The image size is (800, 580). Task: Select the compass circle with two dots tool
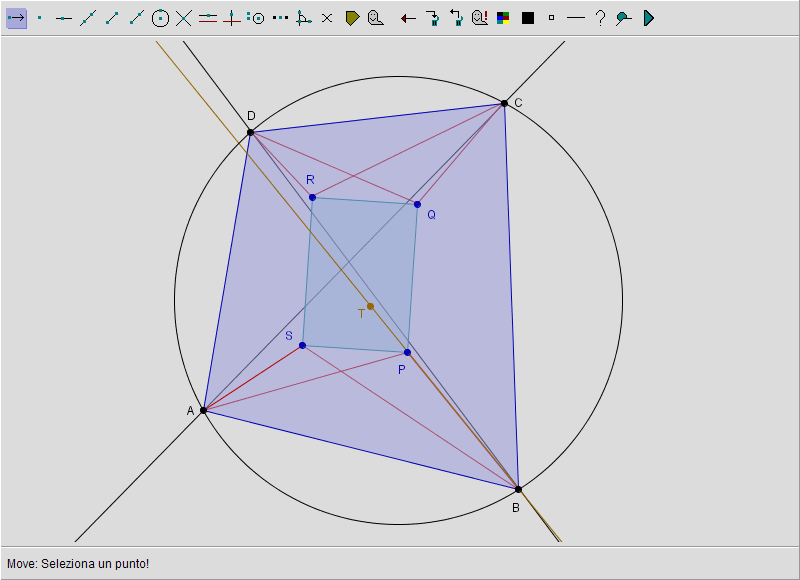256,18
